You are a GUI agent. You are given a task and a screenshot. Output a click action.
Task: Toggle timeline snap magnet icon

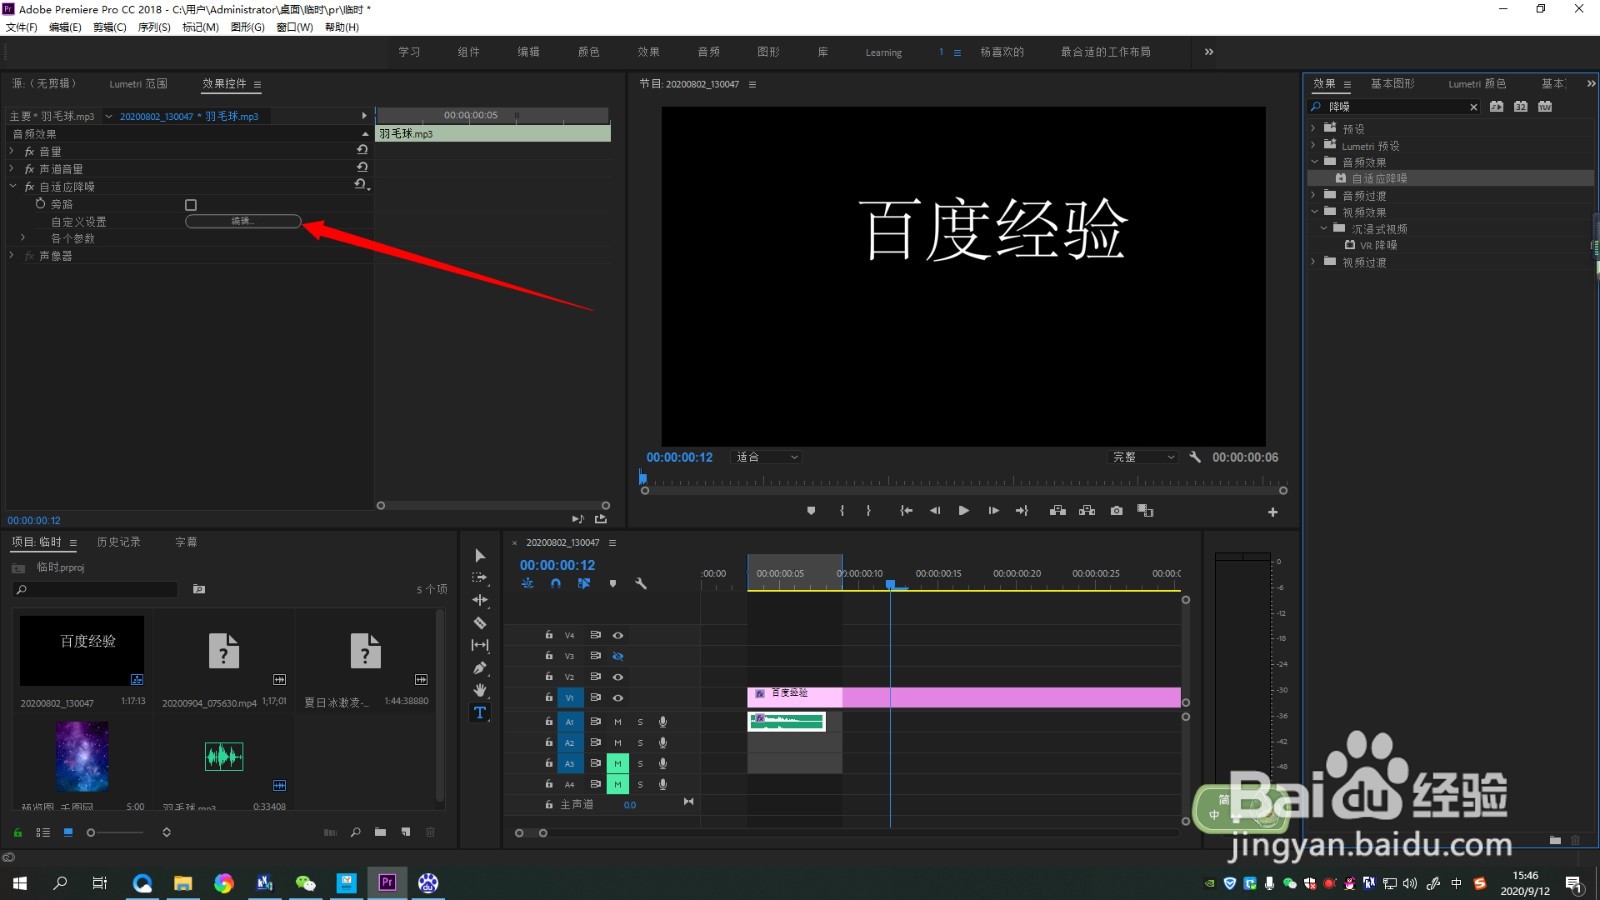click(x=556, y=583)
